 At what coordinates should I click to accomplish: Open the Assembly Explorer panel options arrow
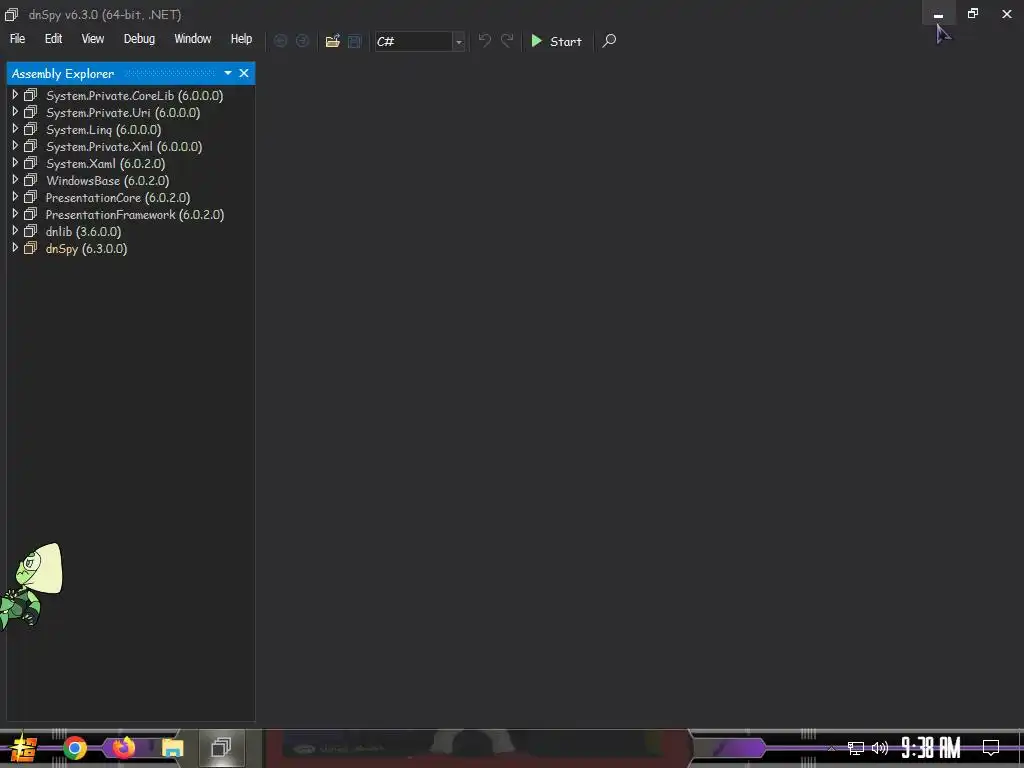[228, 73]
